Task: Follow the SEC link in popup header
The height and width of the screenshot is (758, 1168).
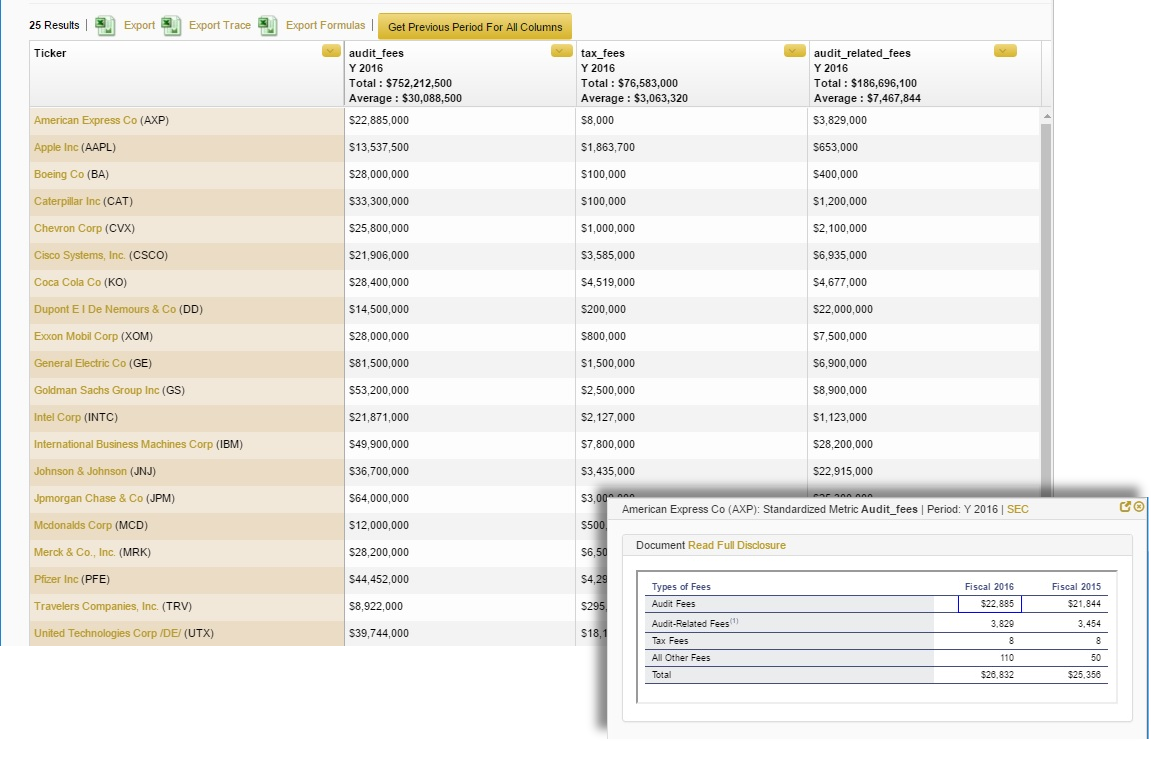Action: tap(1017, 510)
